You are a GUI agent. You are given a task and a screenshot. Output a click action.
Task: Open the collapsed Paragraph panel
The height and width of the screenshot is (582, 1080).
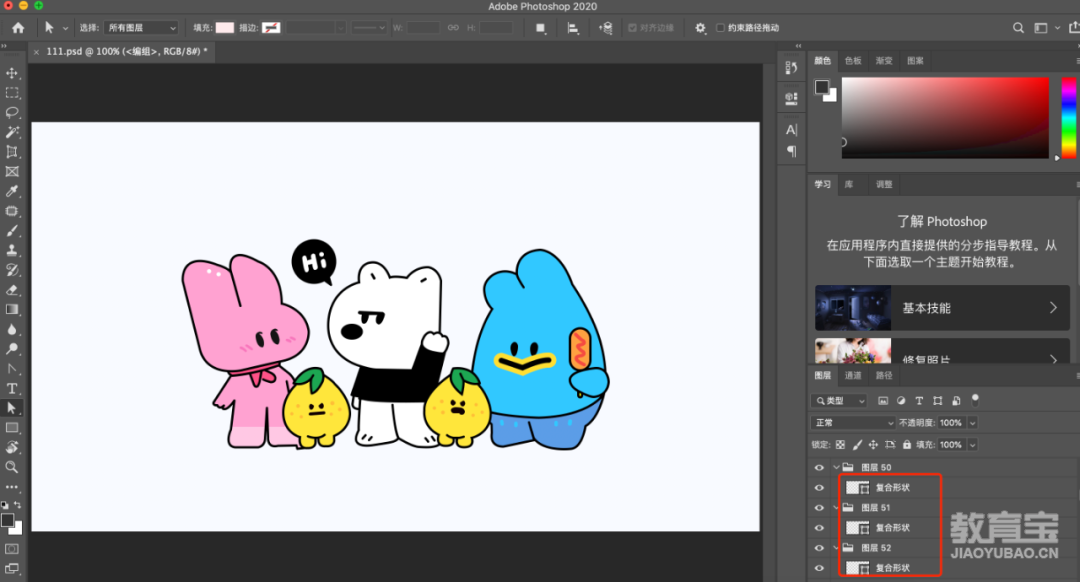pyautogui.click(x=791, y=151)
